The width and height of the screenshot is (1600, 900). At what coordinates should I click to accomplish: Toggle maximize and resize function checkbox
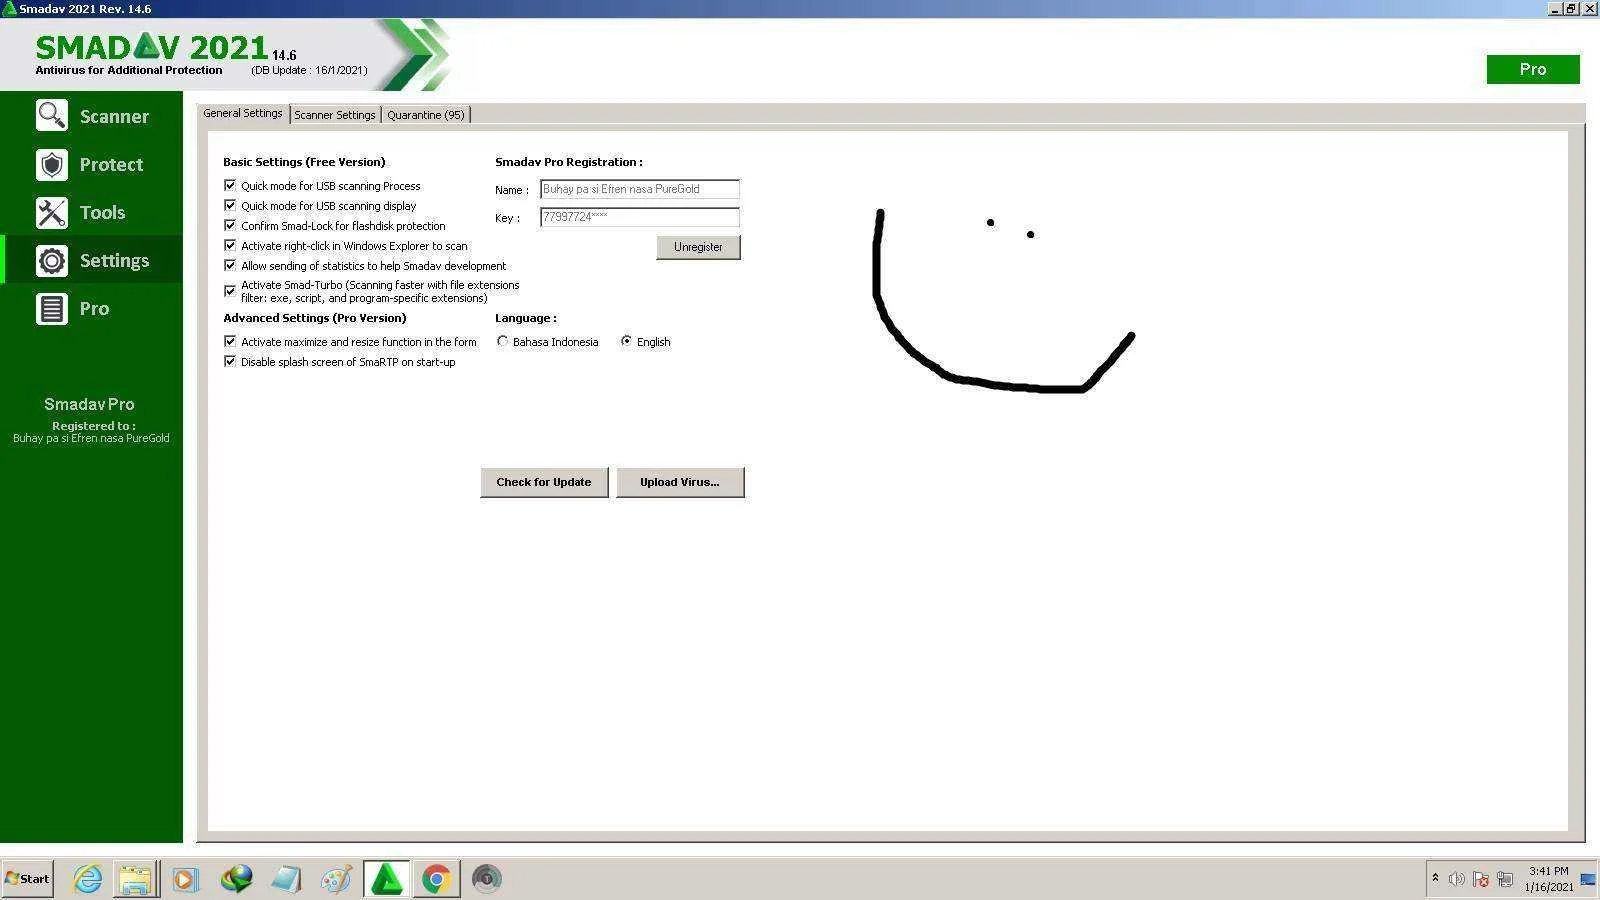230,341
